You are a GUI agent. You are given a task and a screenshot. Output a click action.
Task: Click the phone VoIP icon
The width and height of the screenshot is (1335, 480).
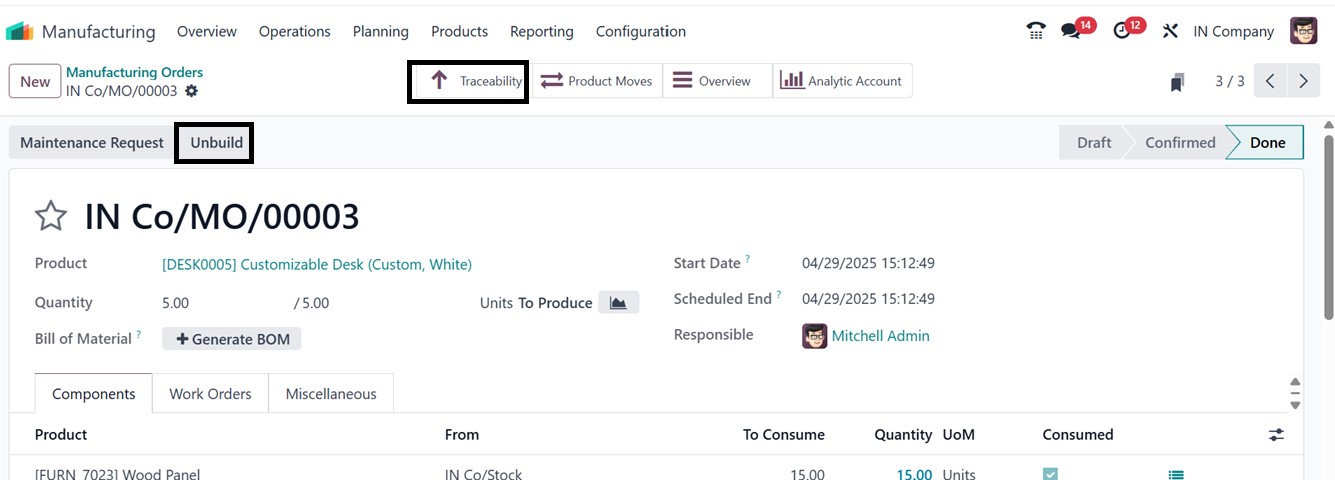[x=1036, y=31]
